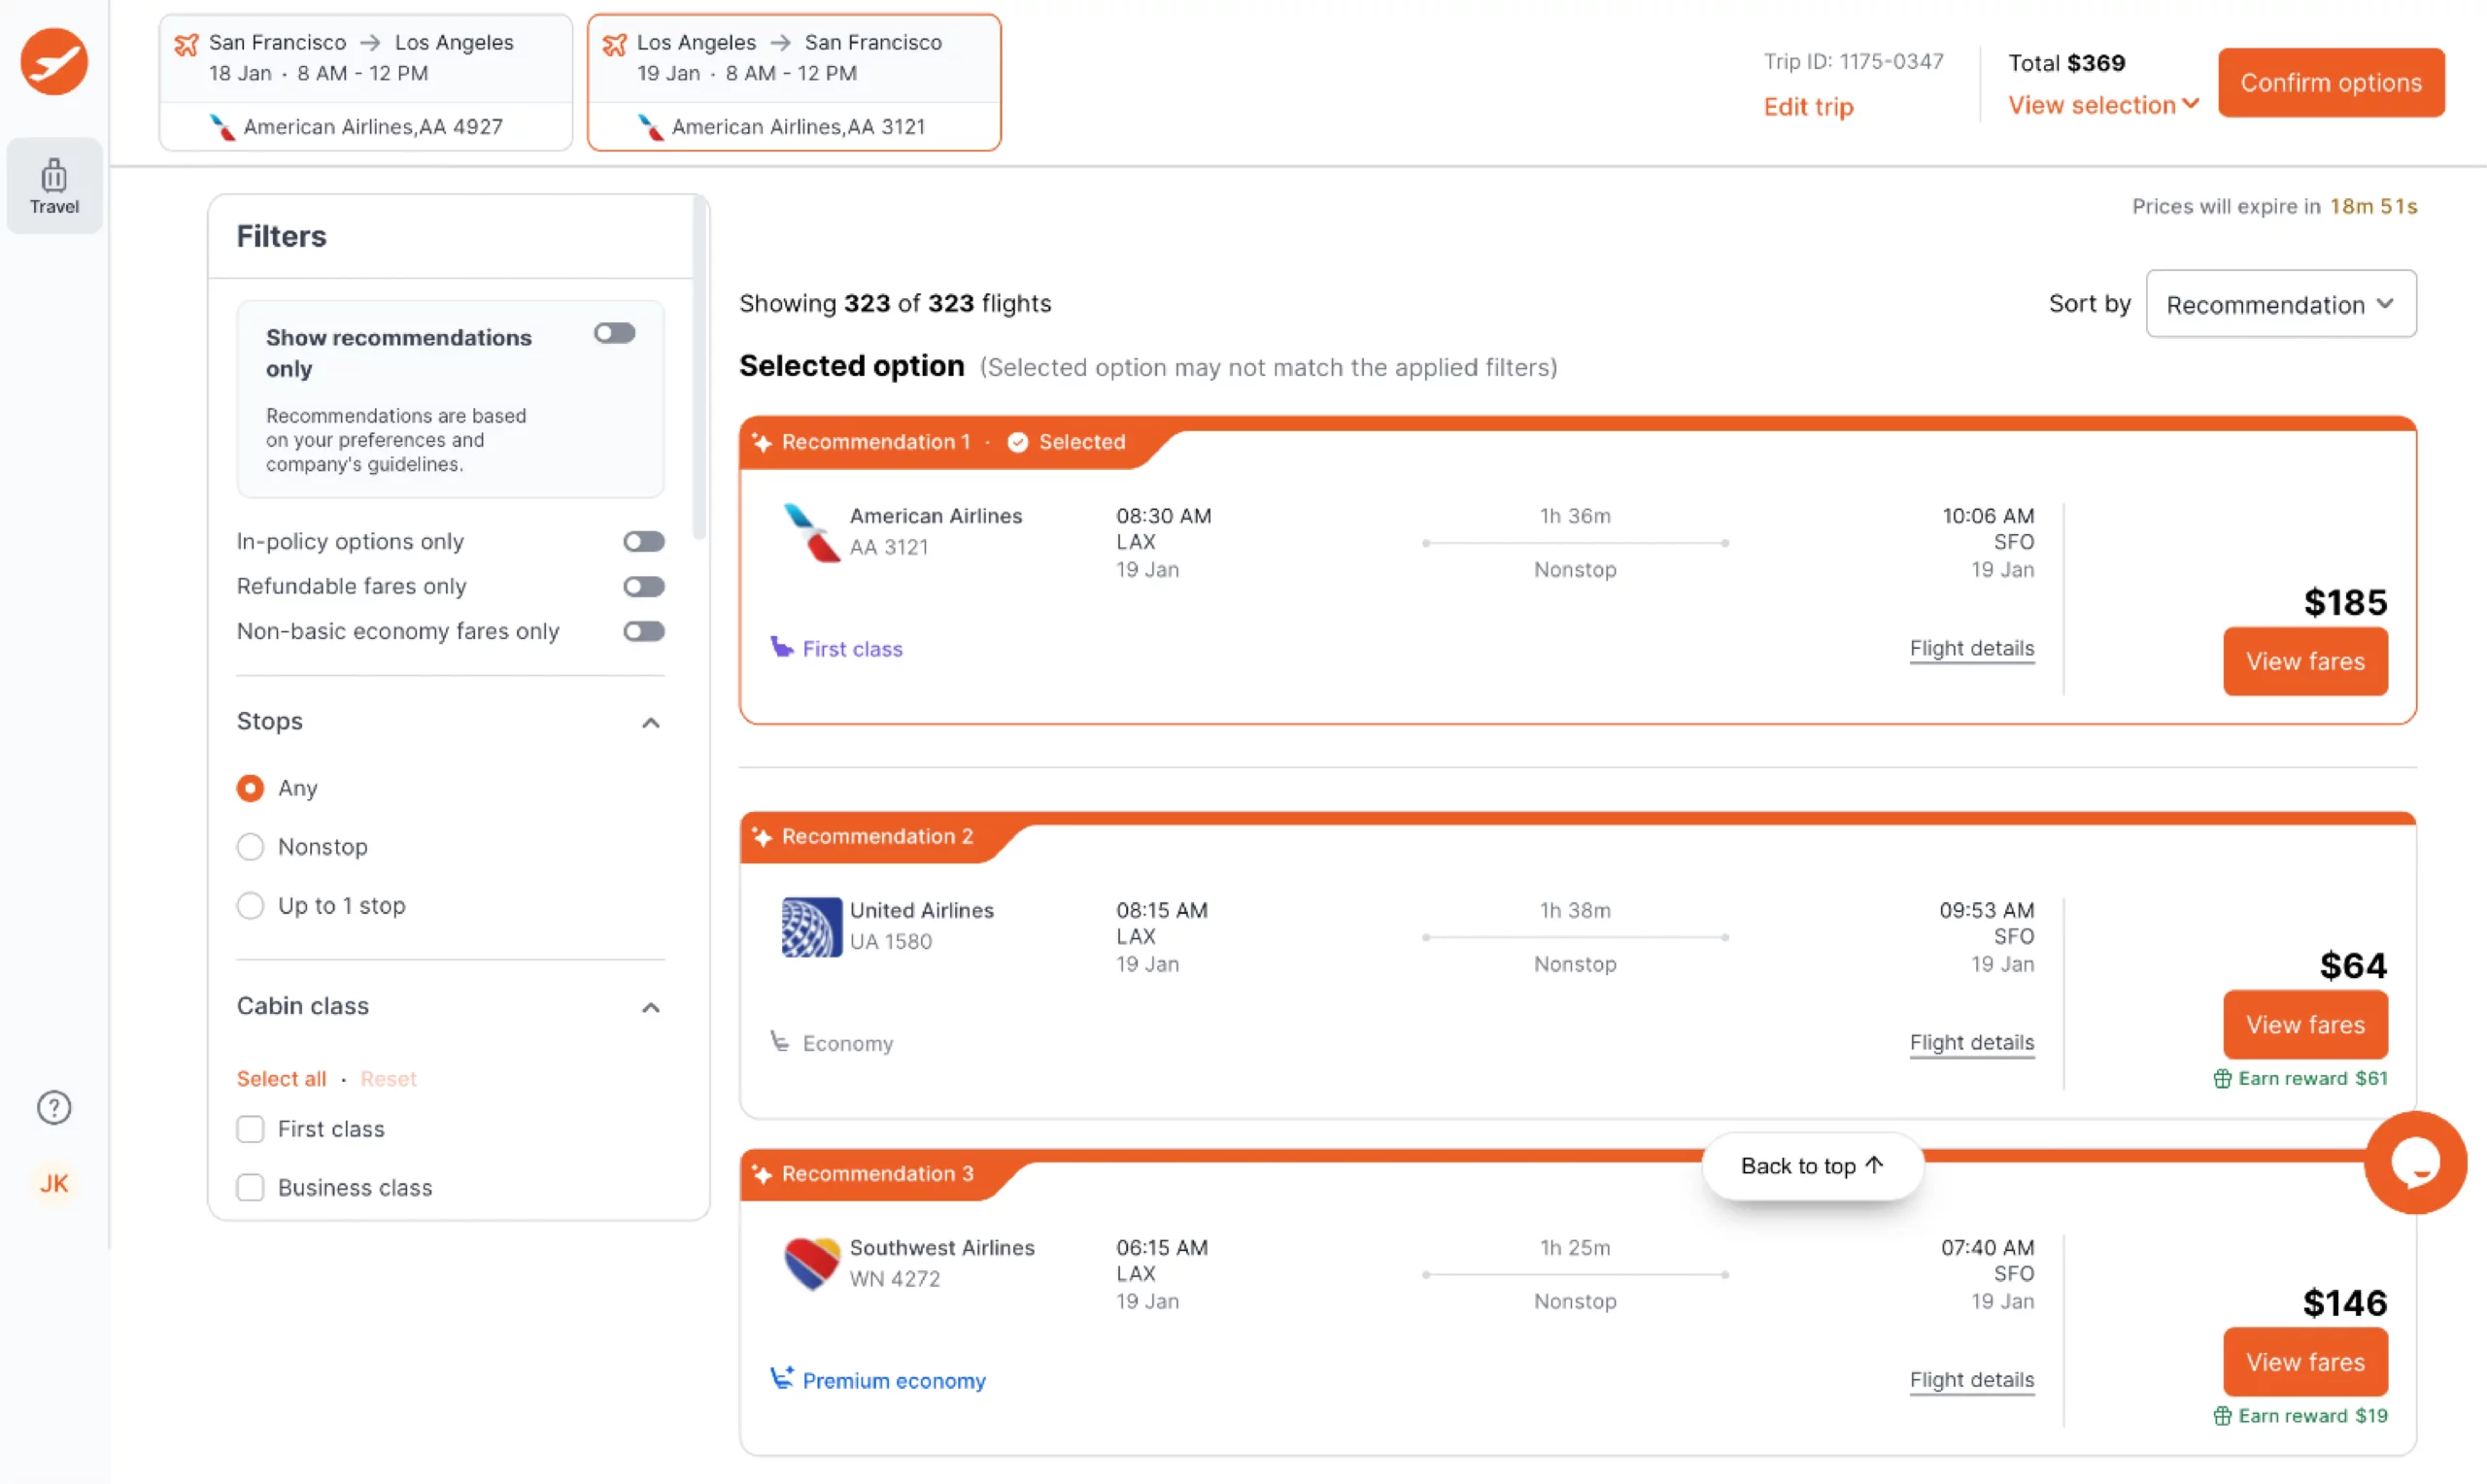Open the help question mark icon

pyautogui.click(x=54, y=1107)
